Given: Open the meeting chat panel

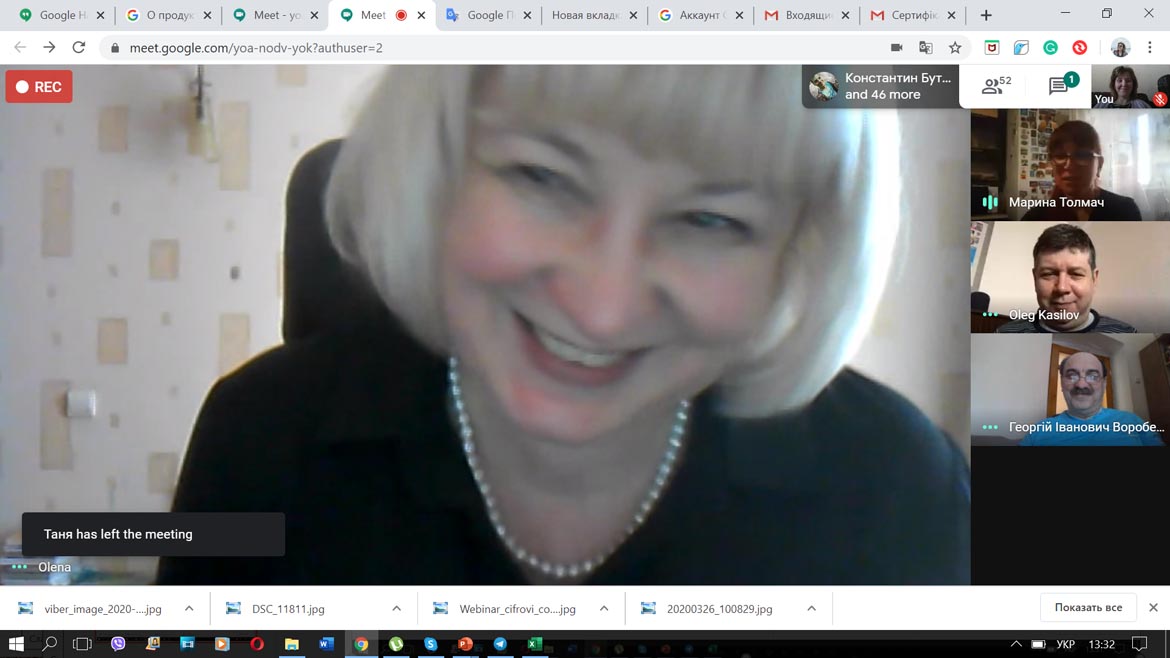Looking at the screenshot, I should (x=1061, y=87).
